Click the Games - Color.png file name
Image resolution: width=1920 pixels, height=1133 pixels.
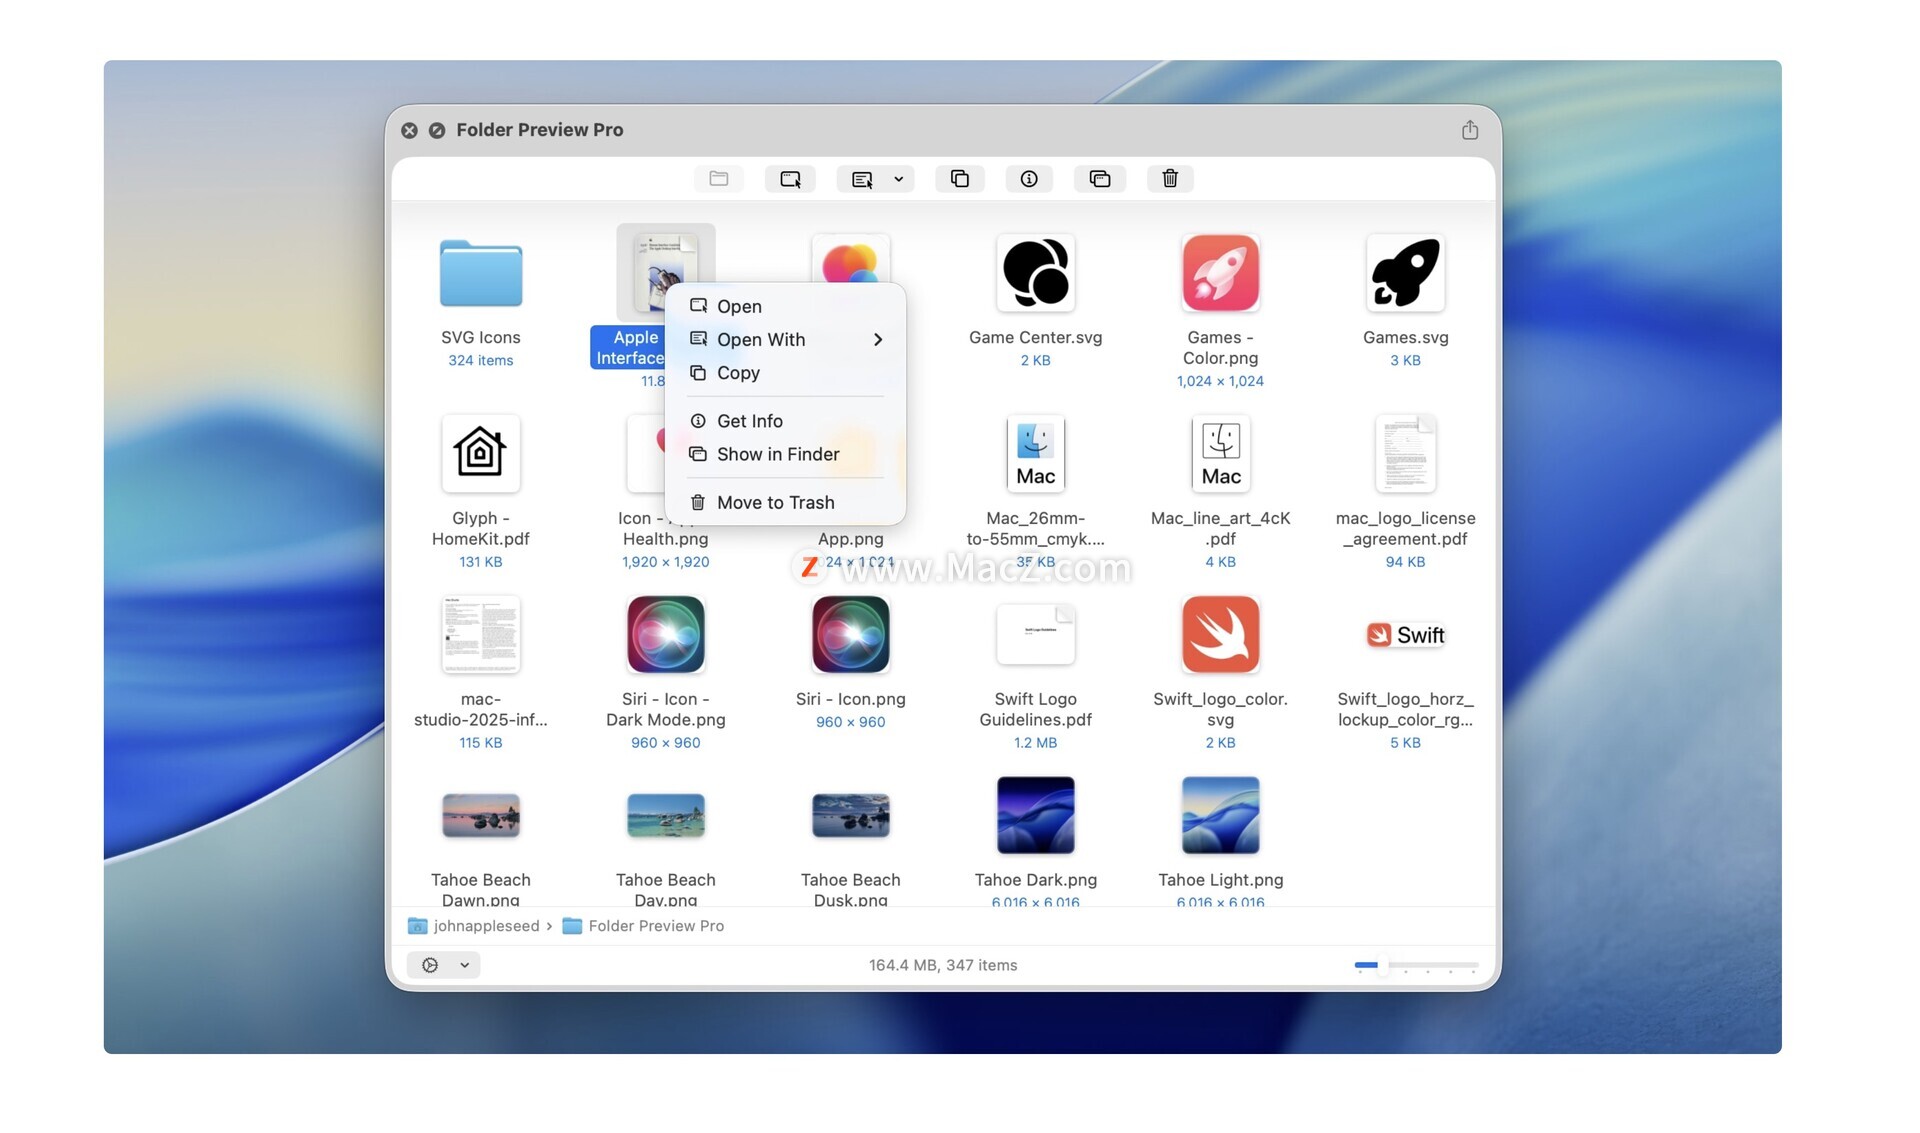(x=1221, y=348)
